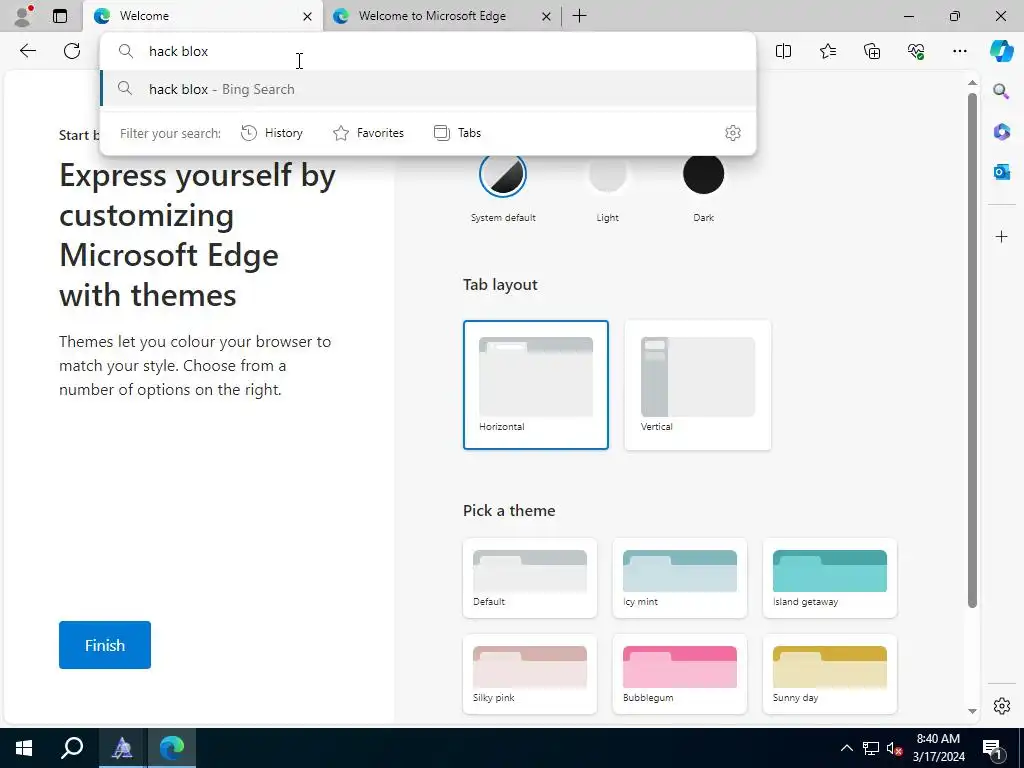
Task: Pick the Island getaway theme
Action: [829, 578]
